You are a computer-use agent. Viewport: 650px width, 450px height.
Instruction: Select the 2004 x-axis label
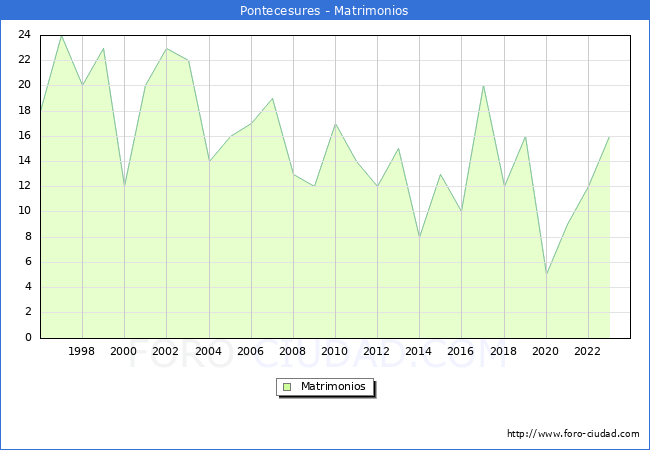(209, 351)
